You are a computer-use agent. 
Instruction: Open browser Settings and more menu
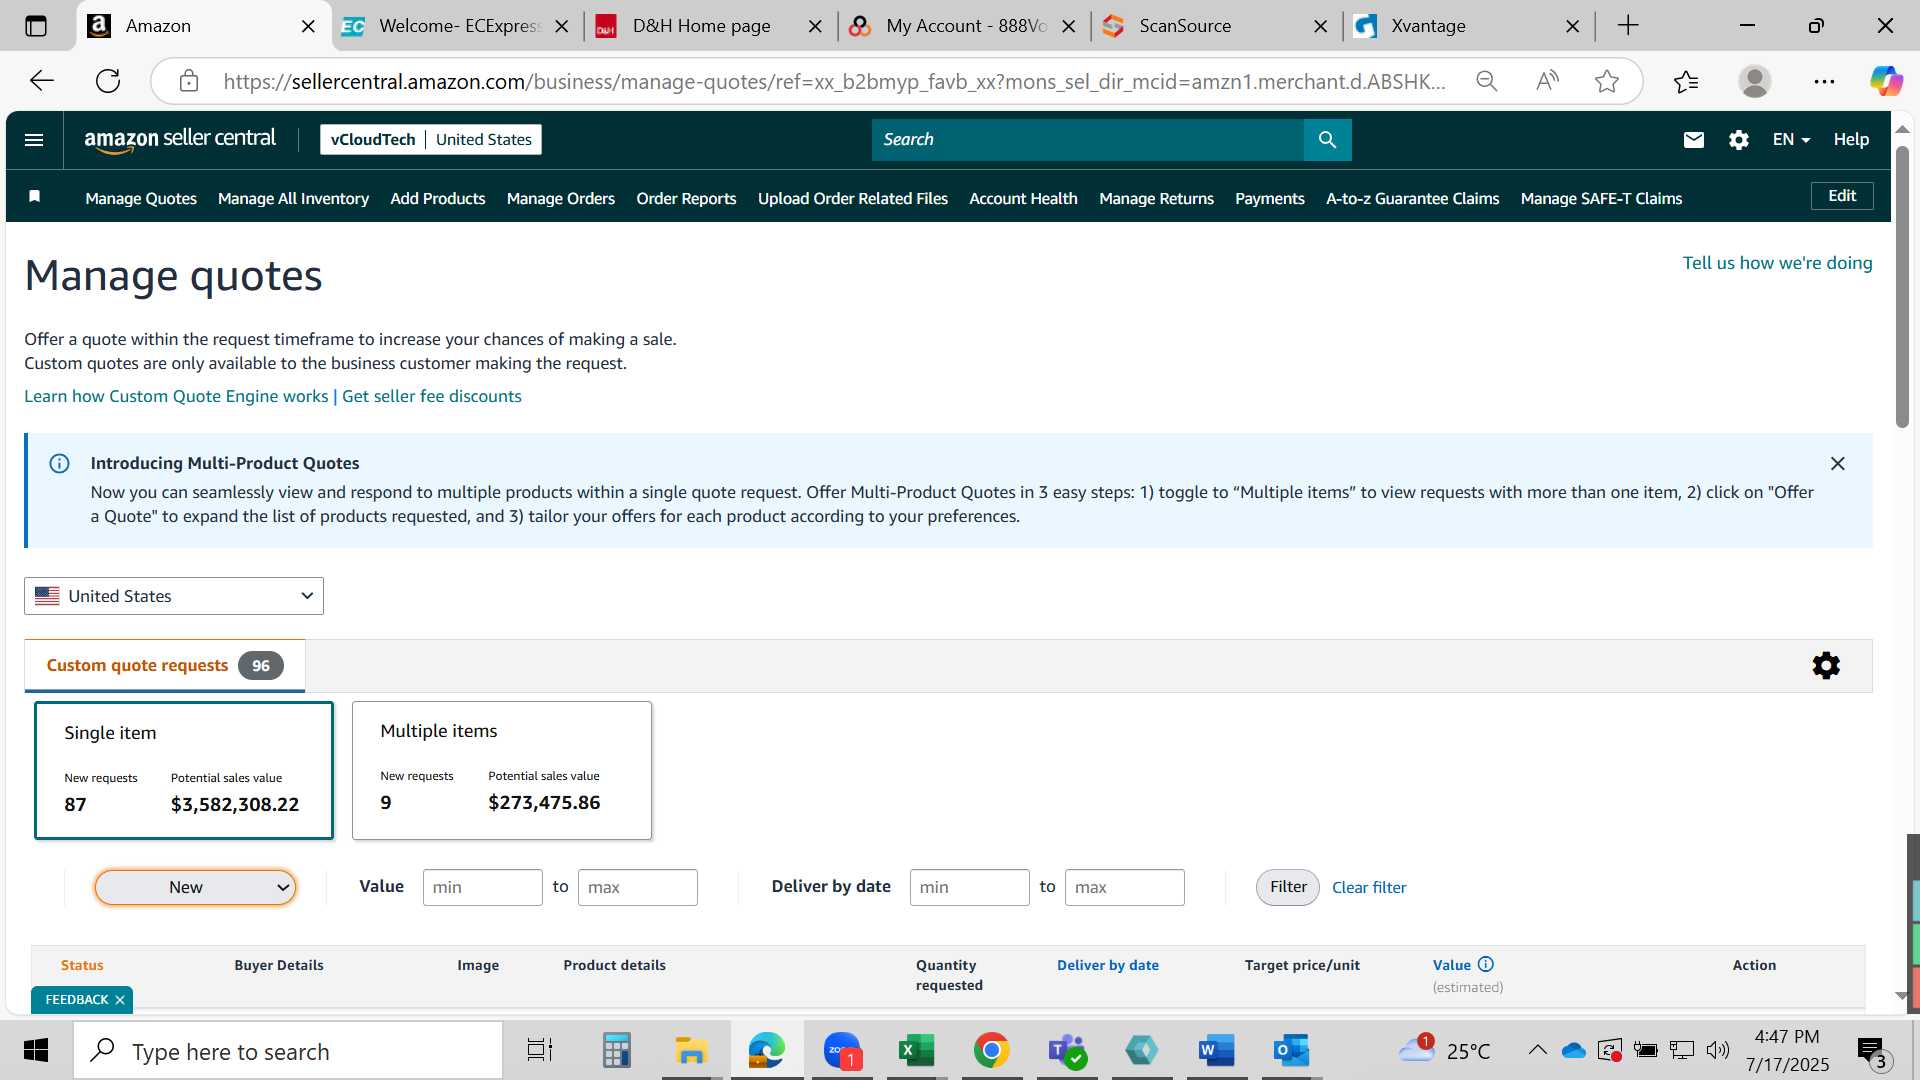point(1824,81)
